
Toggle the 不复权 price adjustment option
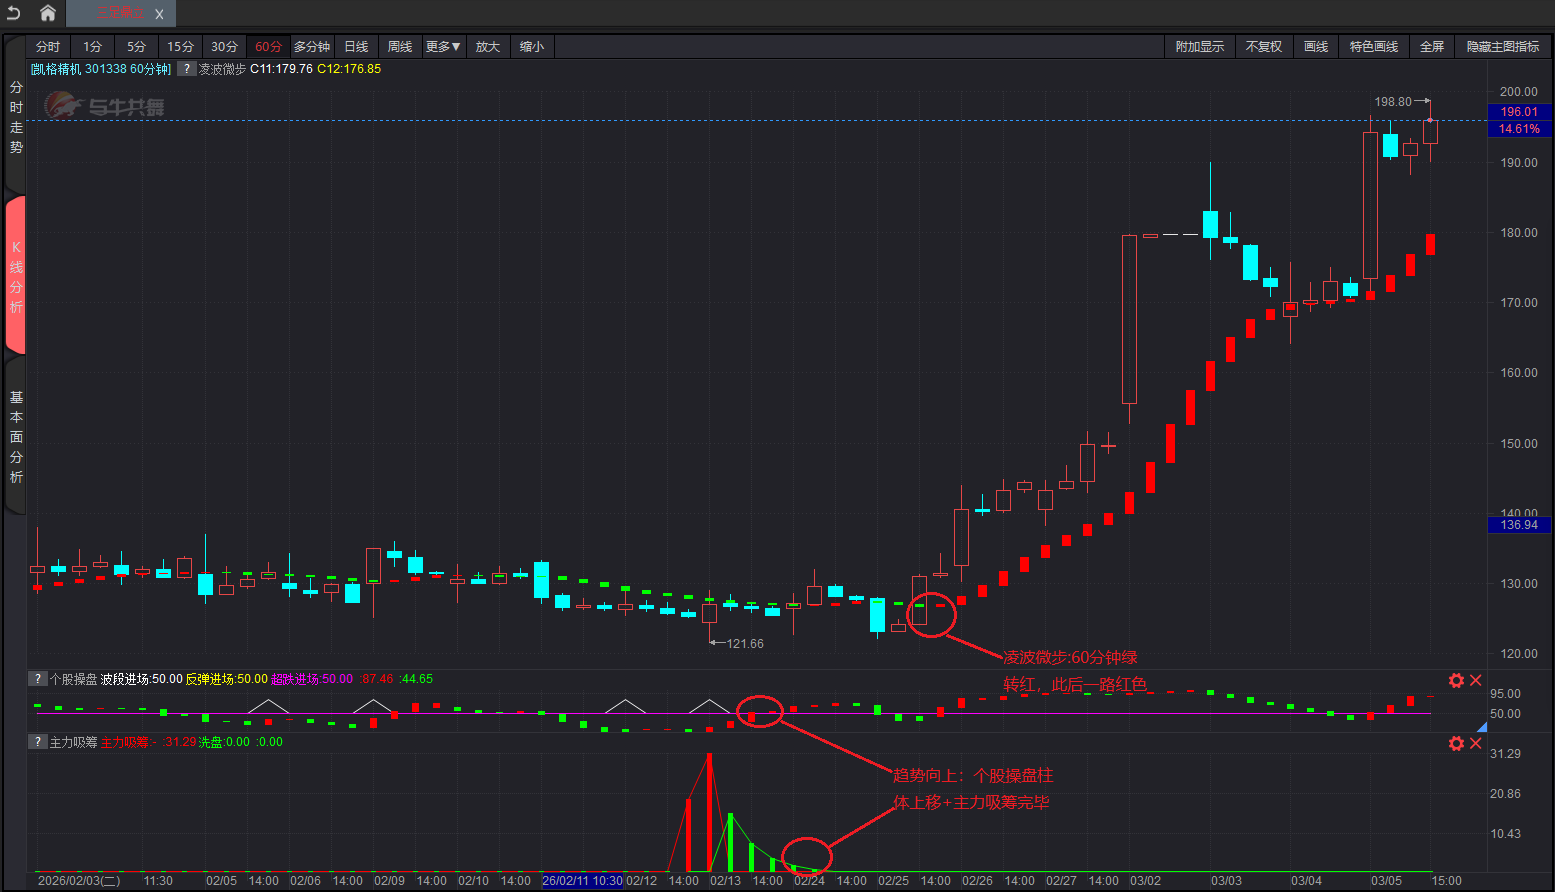pos(1263,47)
